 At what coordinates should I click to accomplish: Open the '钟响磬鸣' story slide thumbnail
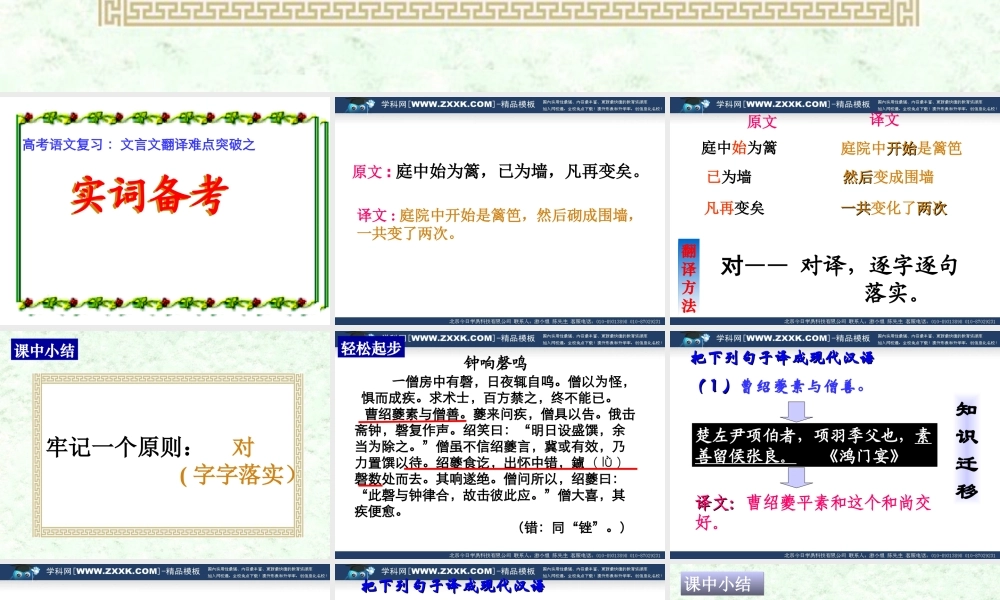point(499,444)
